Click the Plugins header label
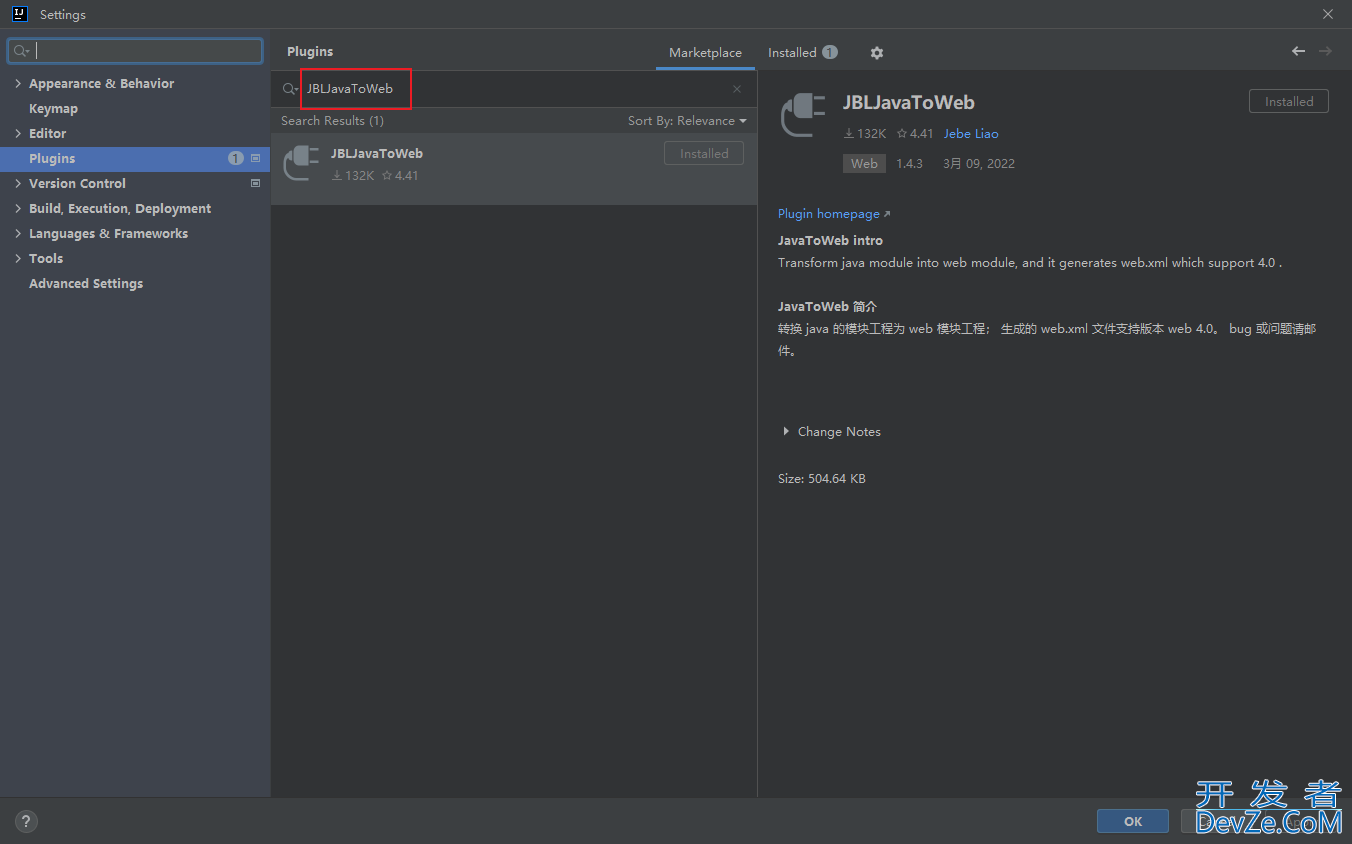Viewport: 1352px width, 844px height. (310, 51)
